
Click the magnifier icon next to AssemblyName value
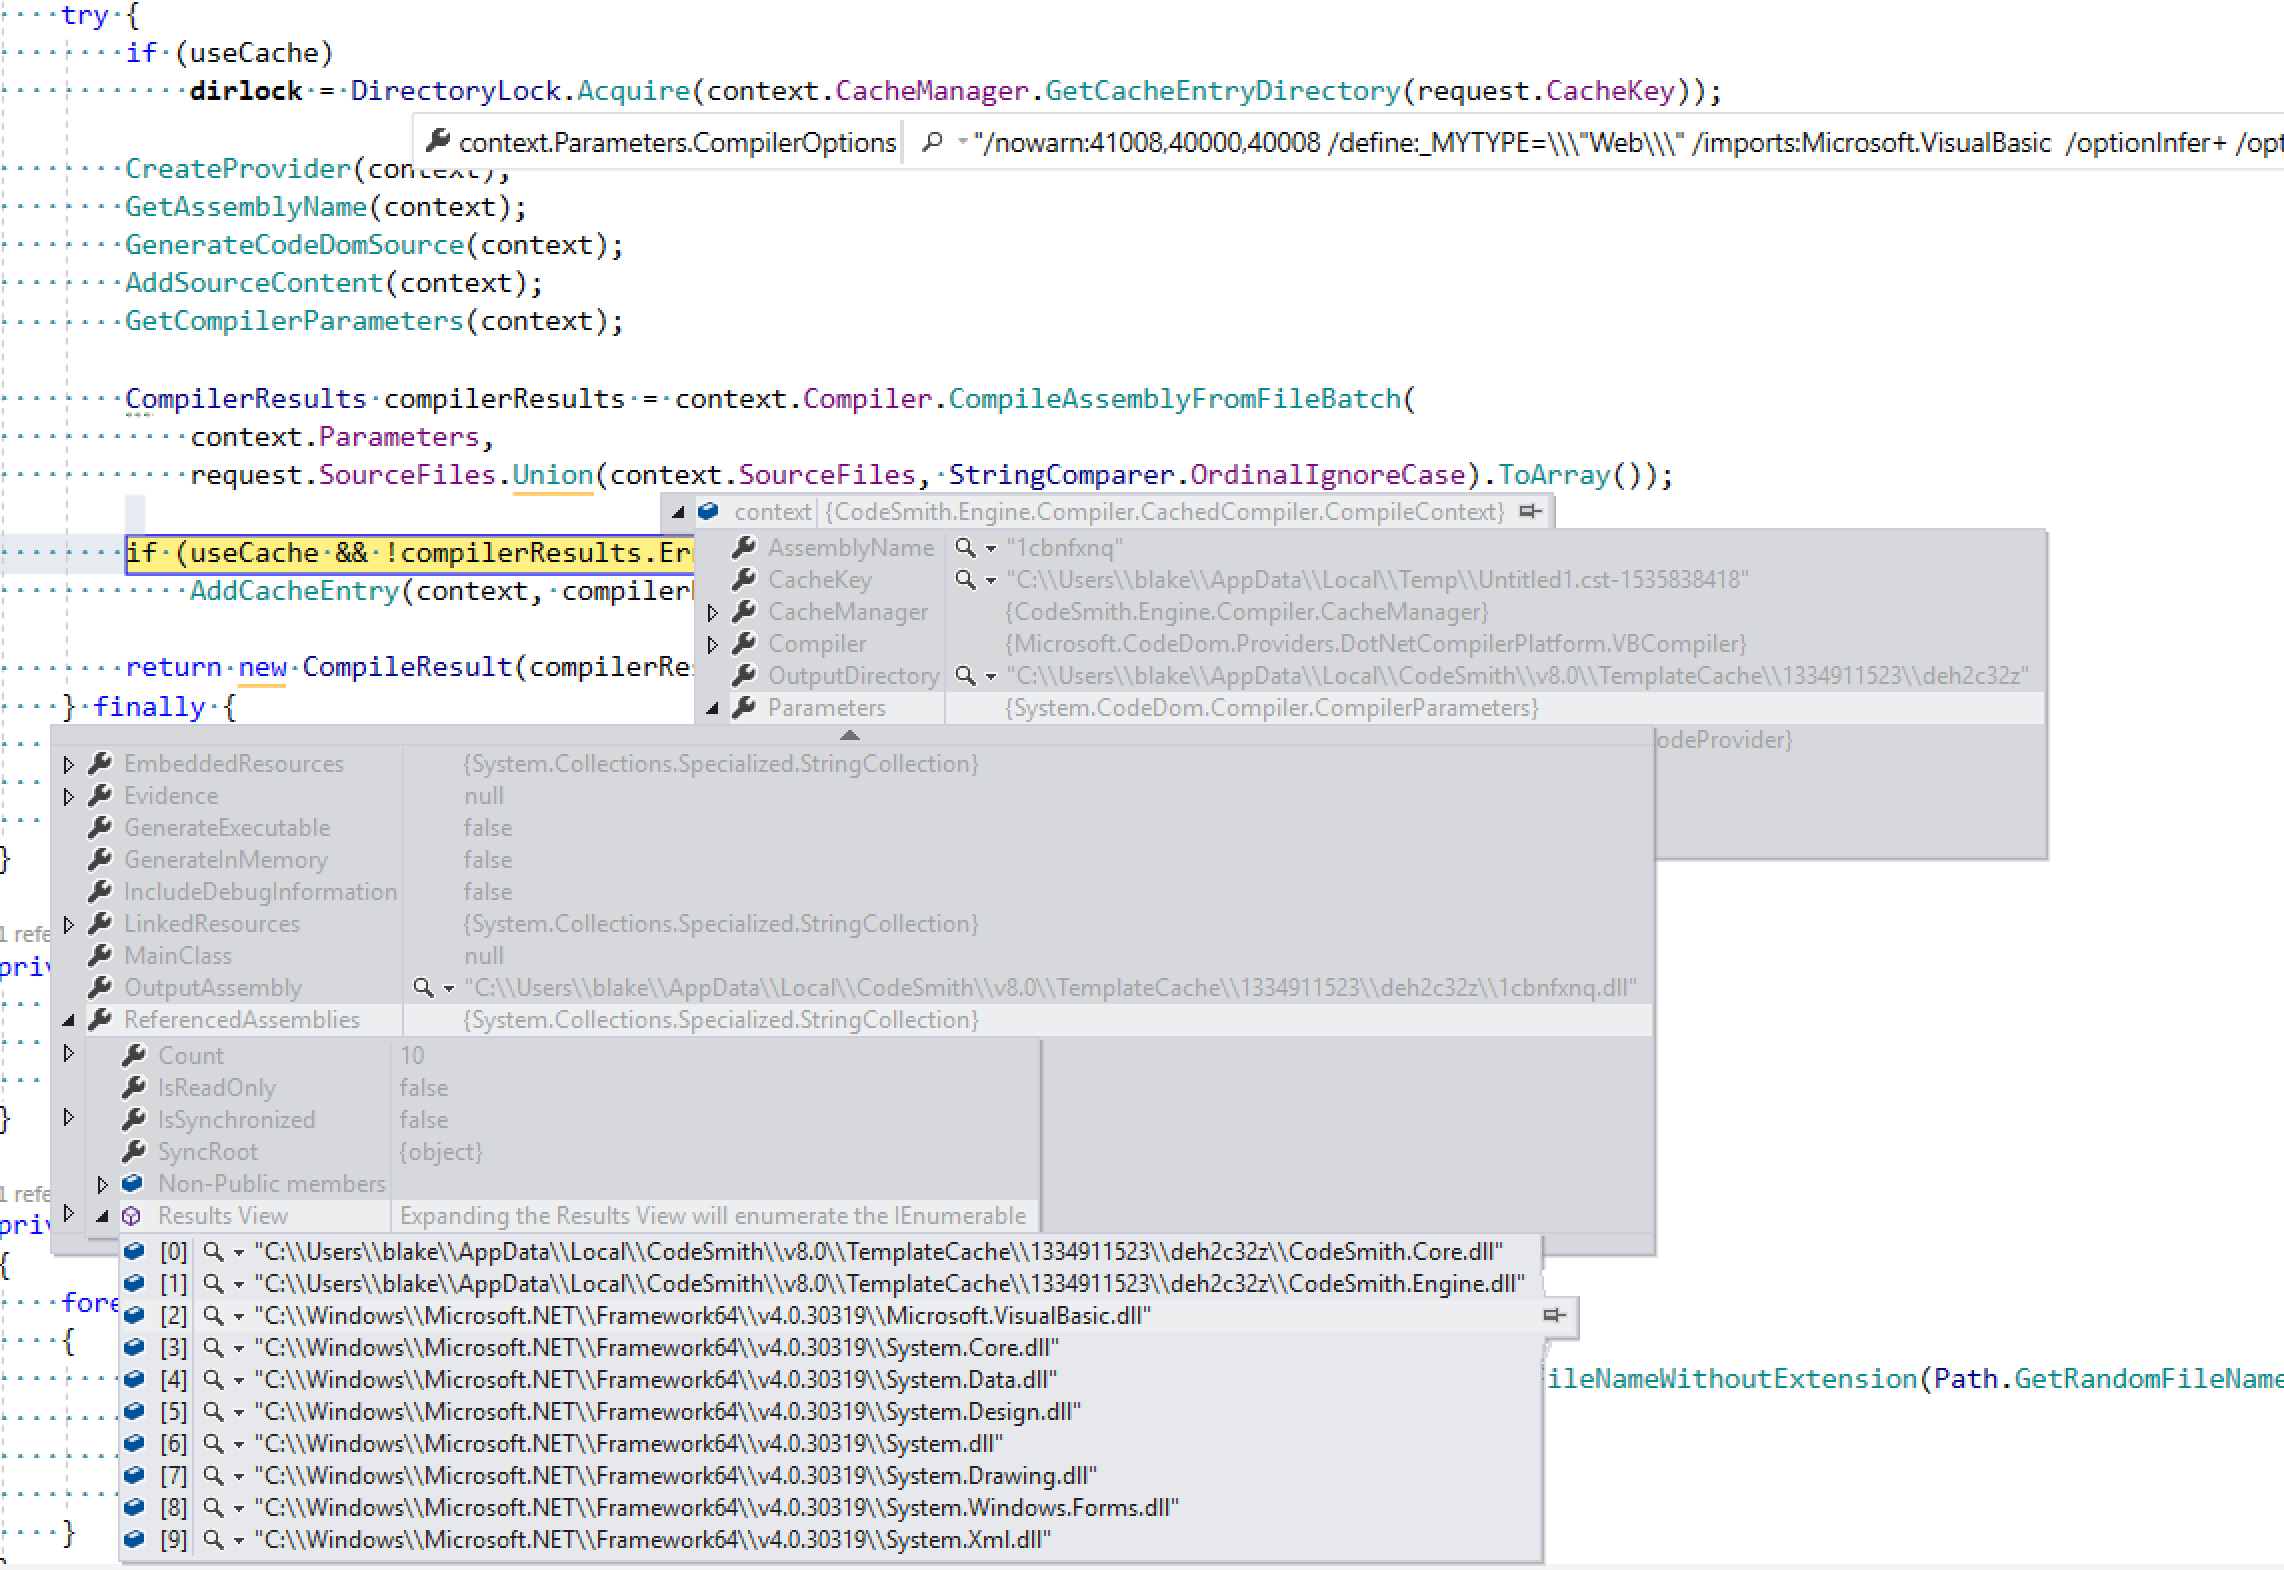pos(963,548)
